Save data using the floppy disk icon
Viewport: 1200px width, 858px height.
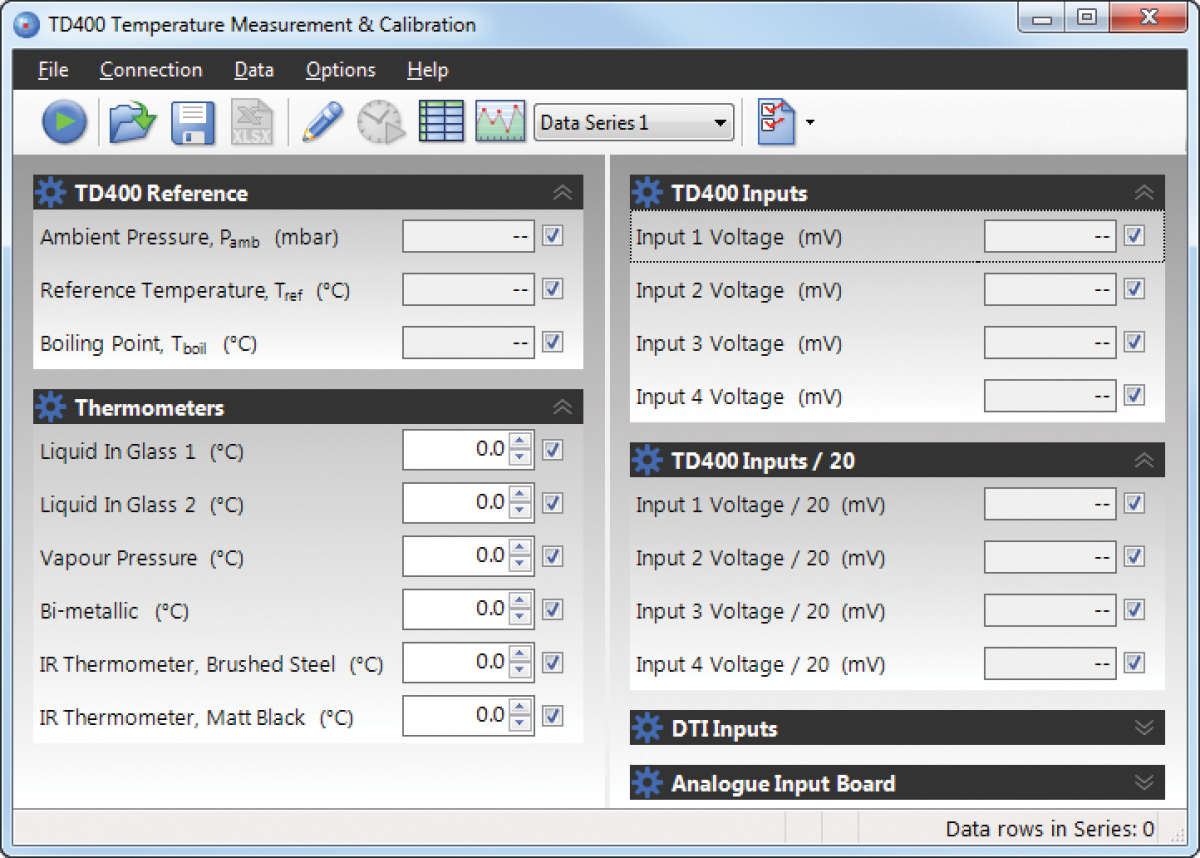click(193, 123)
